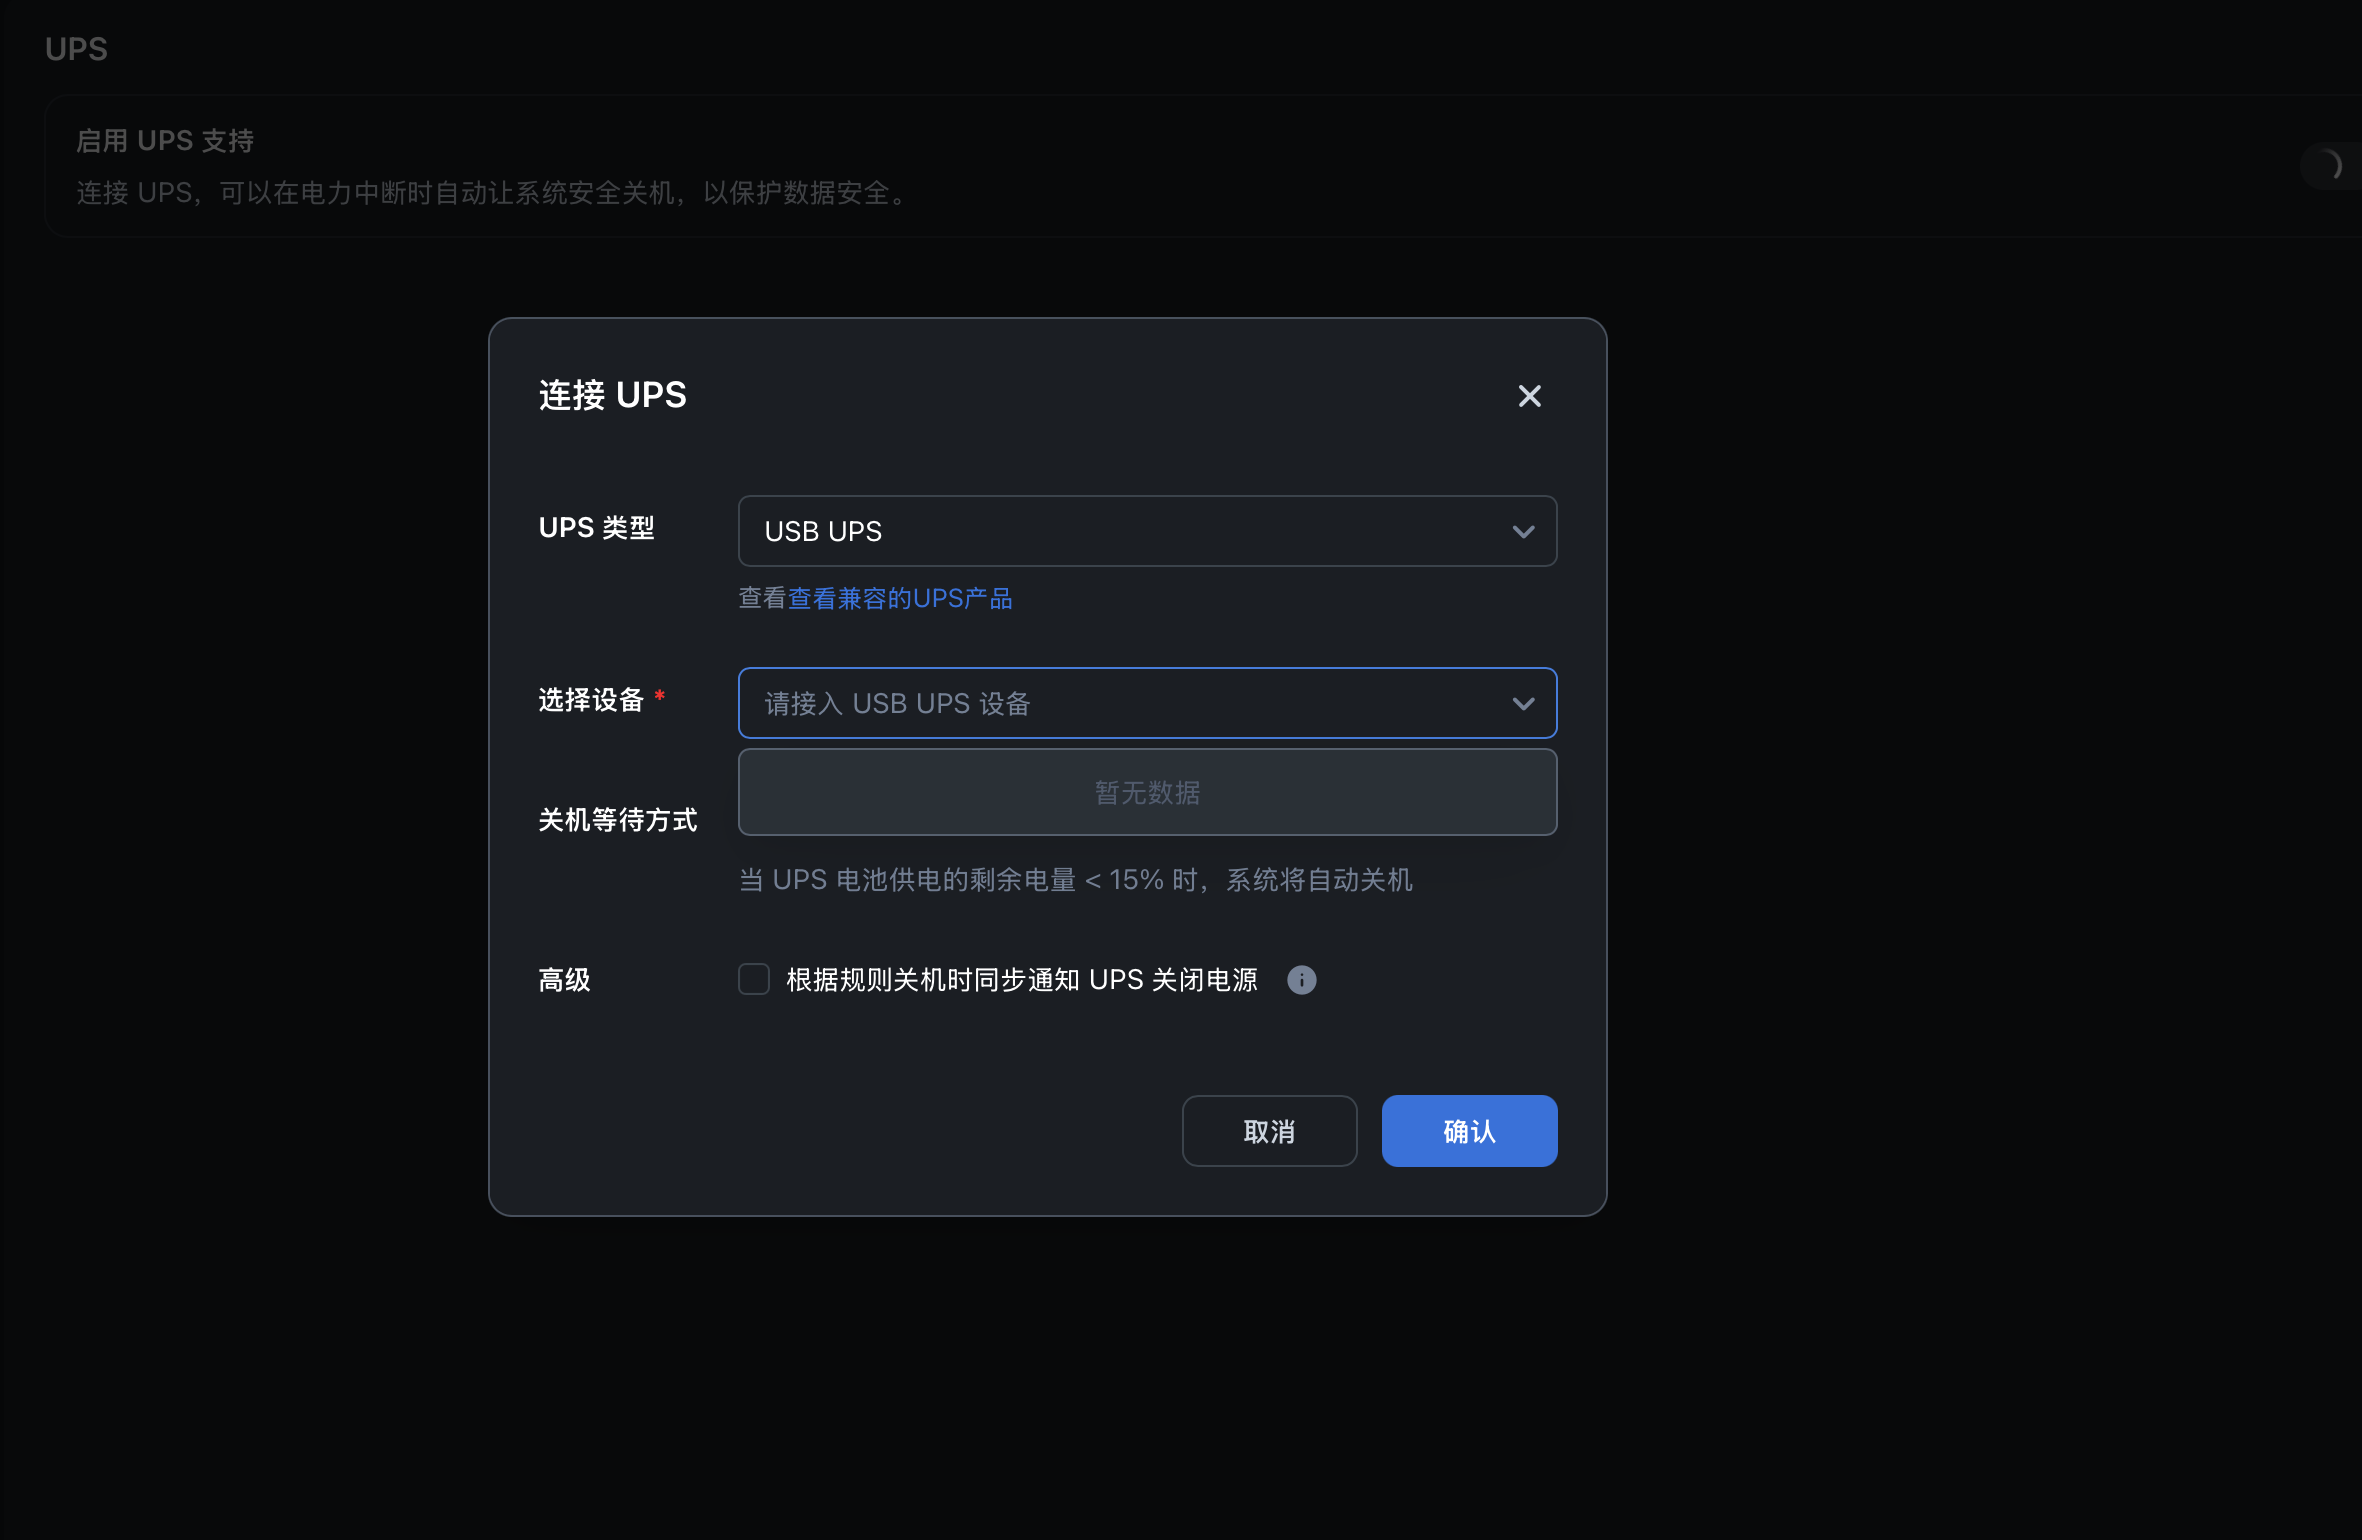
Task: Toggle the 启用 UPS 支持 switch
Action: click(x=2332, y=165)
